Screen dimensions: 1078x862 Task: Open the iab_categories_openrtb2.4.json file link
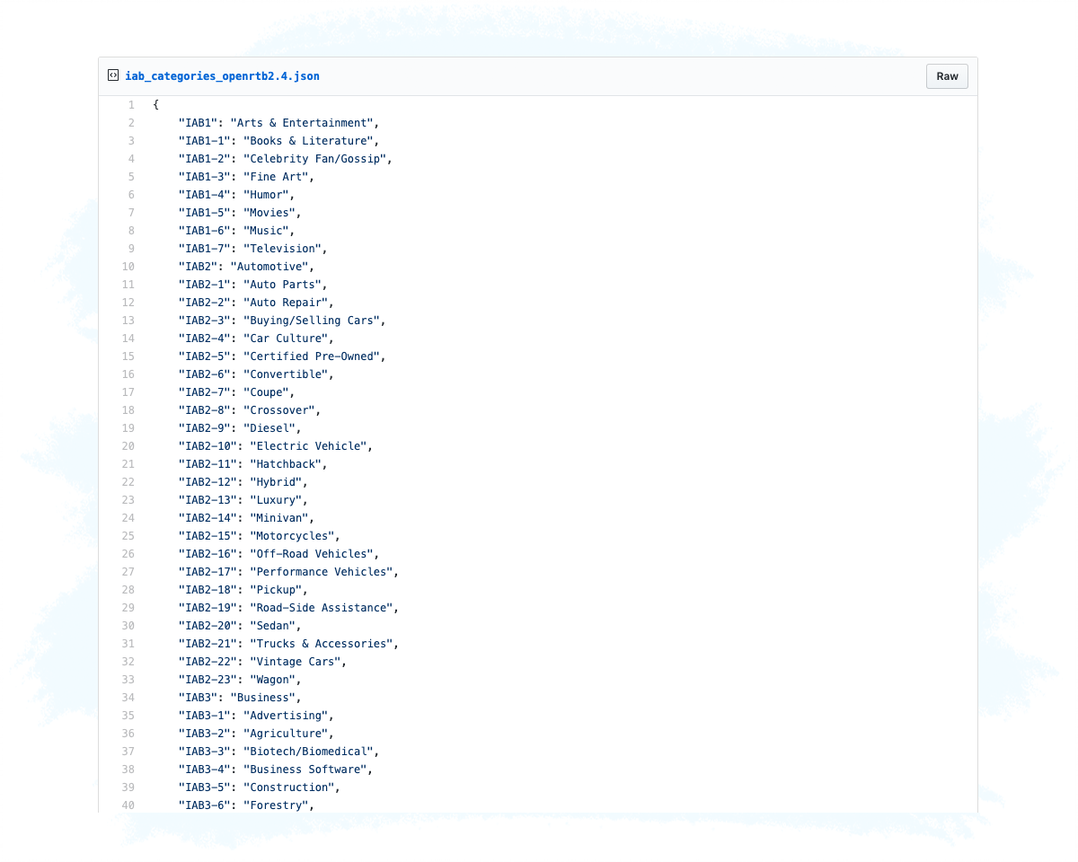pos(222,76)
